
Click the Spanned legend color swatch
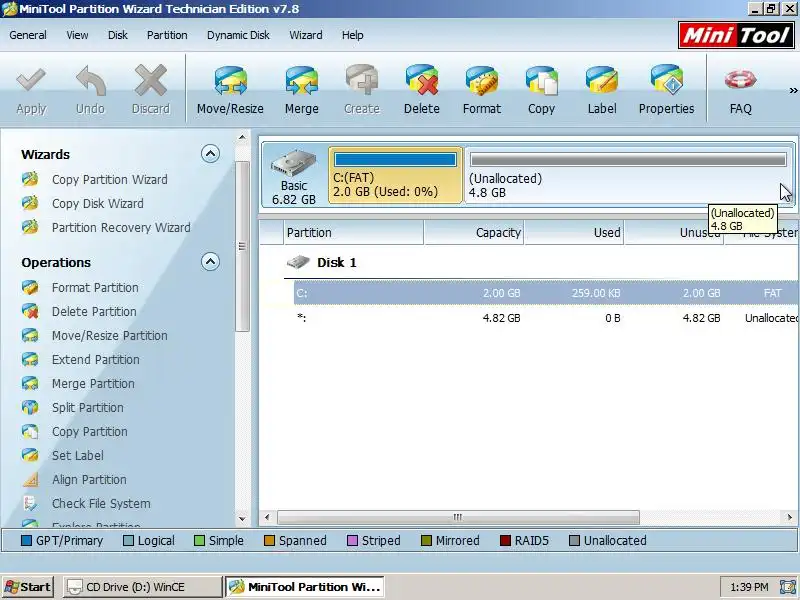tap(269, 540)
